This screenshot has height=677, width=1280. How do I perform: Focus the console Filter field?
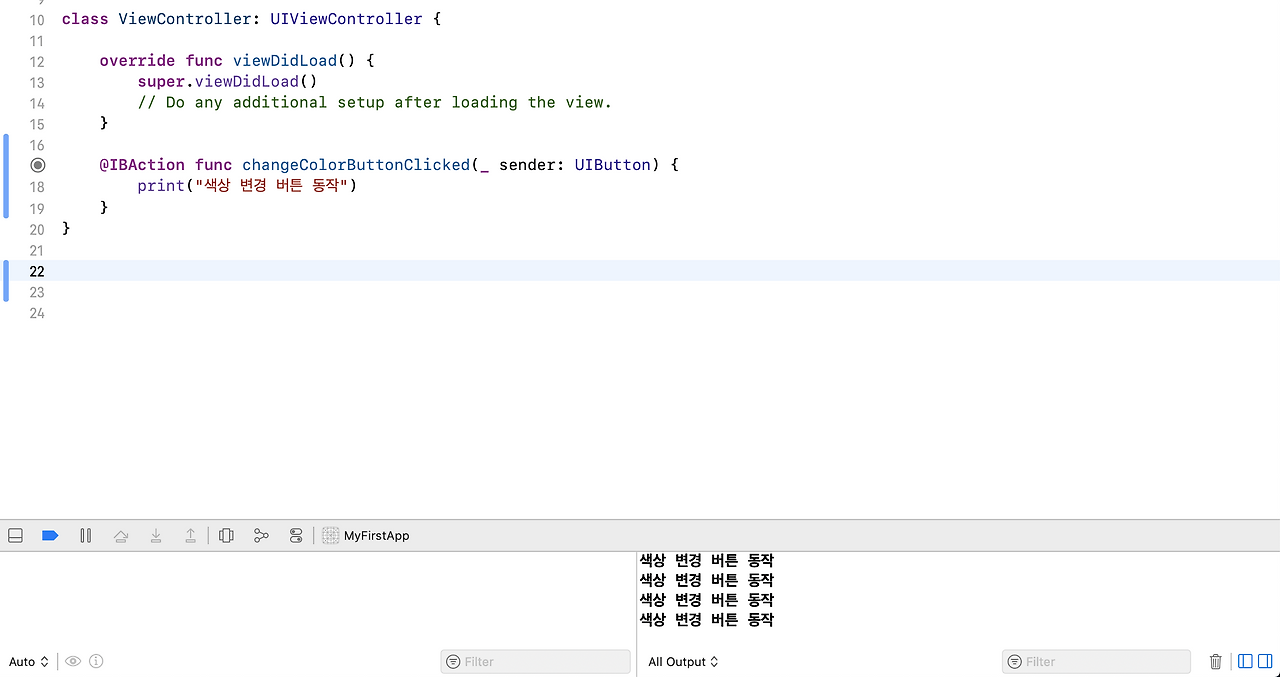1096,662
